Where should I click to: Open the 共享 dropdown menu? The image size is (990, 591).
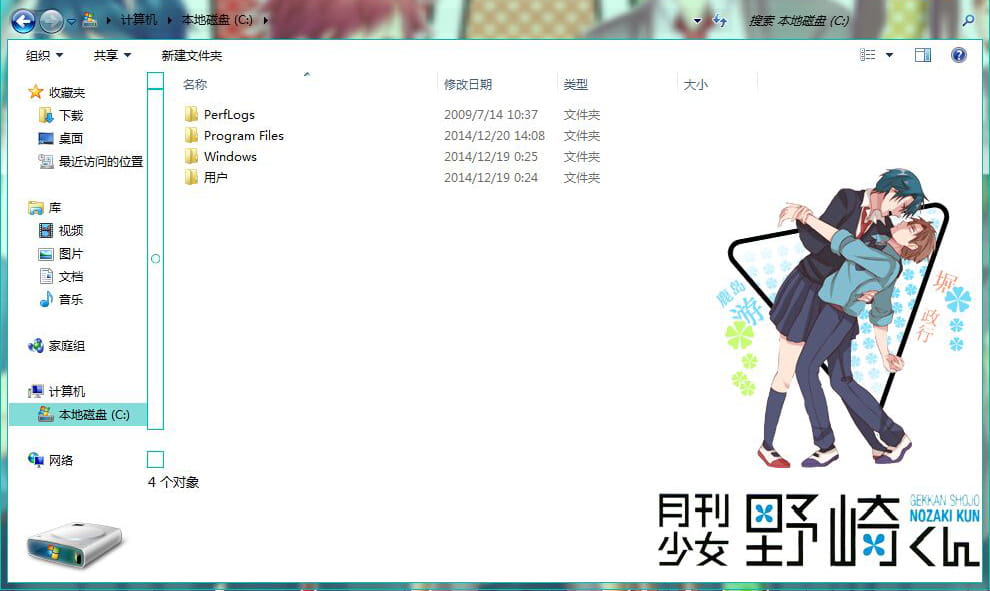tap(110, 55)
